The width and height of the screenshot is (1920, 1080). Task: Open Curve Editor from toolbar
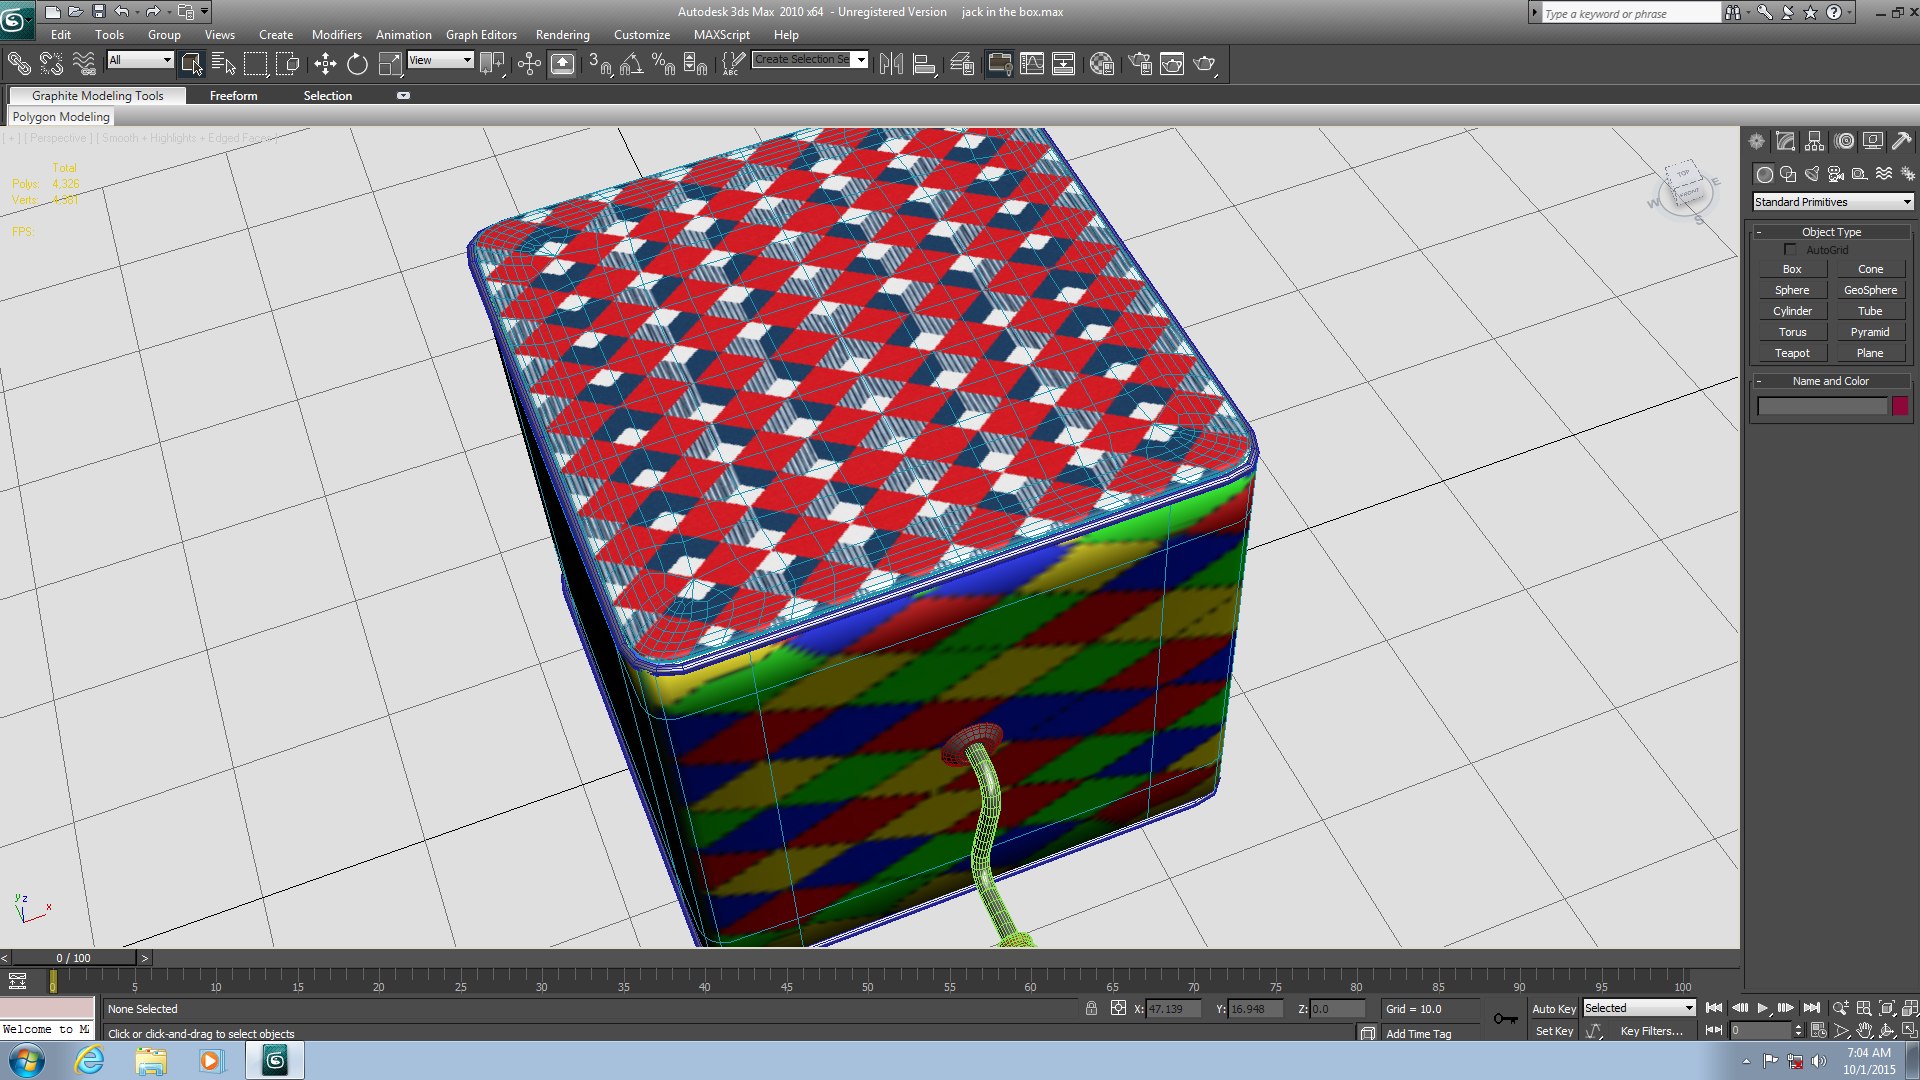tap(1031, 64)
